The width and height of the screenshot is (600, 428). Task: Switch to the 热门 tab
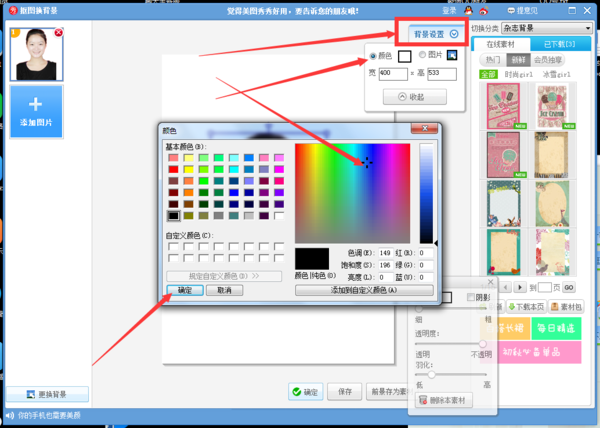493,60
